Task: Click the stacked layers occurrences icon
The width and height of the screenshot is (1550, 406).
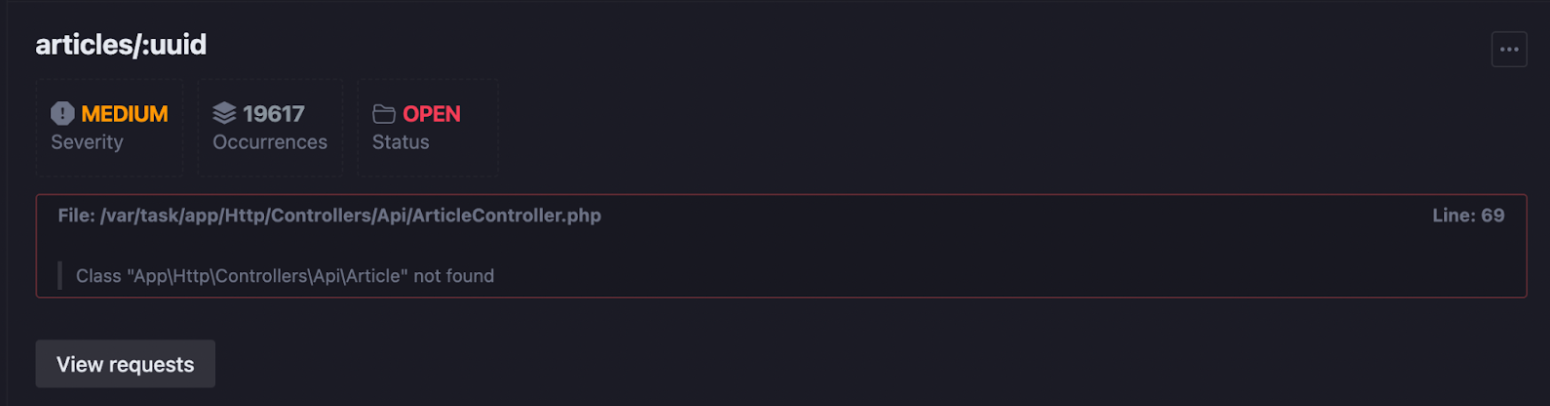Action: [224, 114]
